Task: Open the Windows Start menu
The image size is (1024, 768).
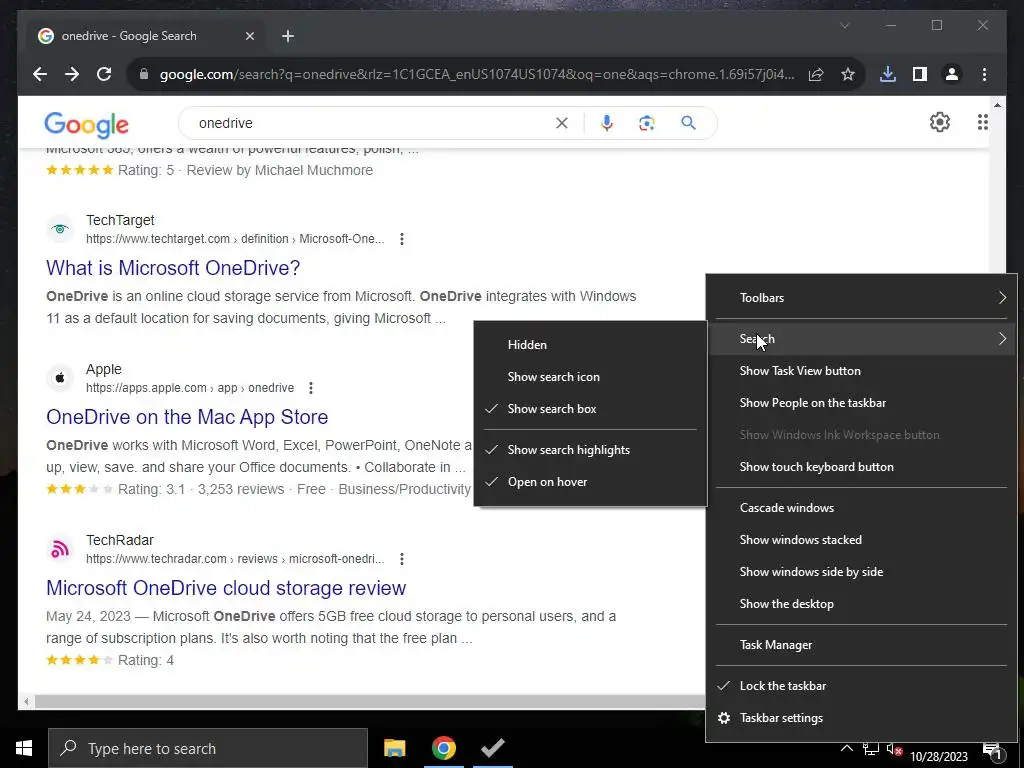Action: [24, 748]
